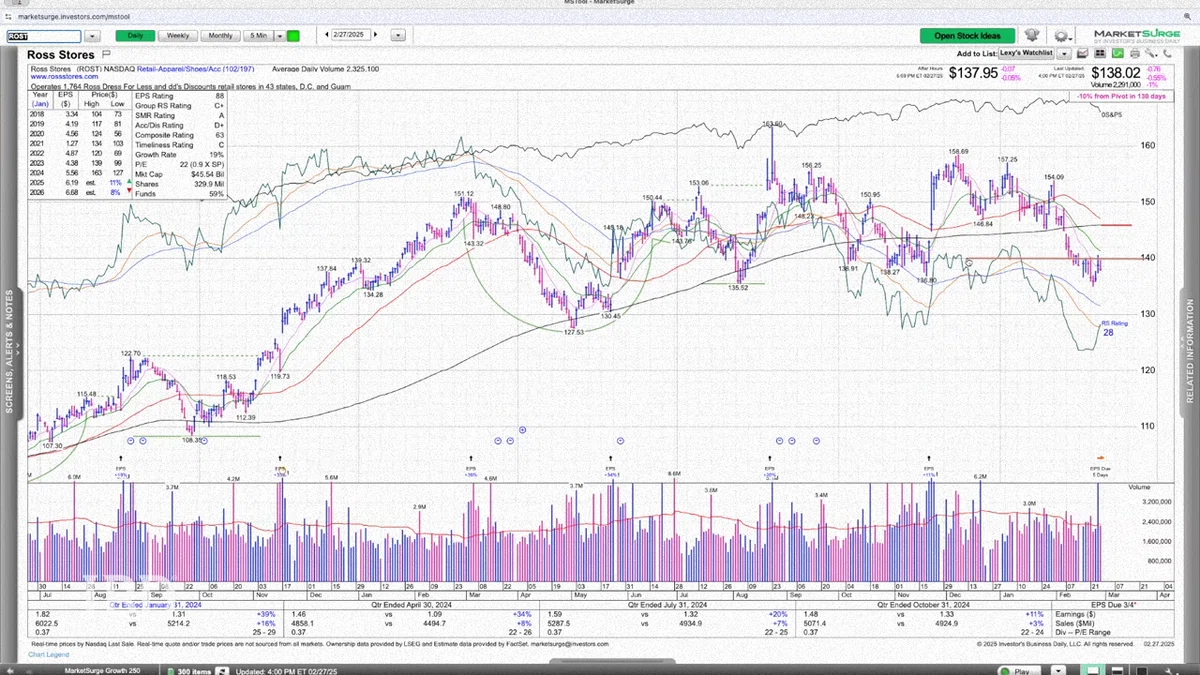
Task: Click the green chart mode icon
Action: pyautogui.click(x=1117, y=53)
